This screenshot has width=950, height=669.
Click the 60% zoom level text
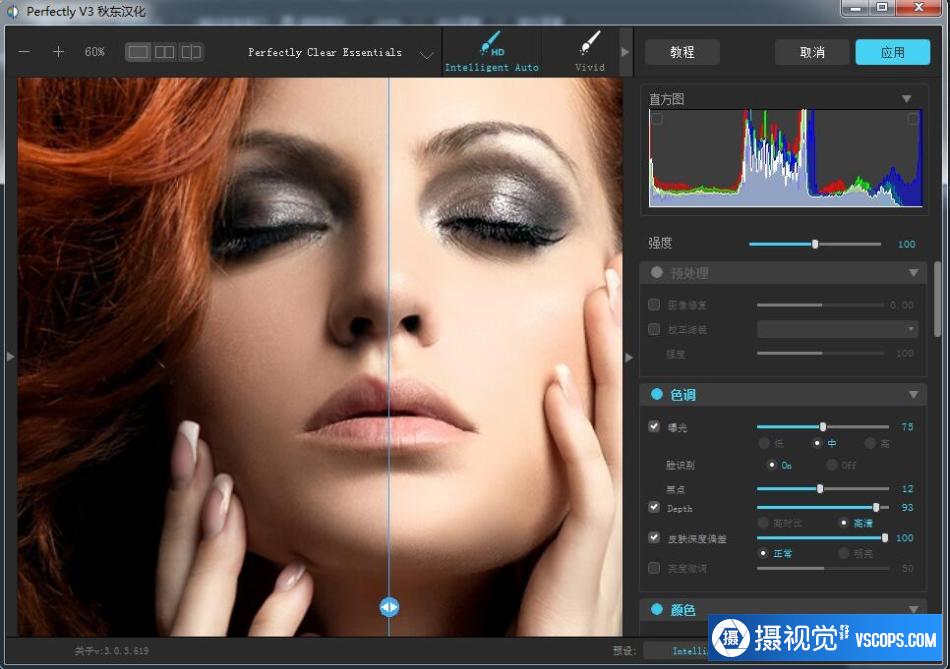pyautogui.click(x=95, y=52)
